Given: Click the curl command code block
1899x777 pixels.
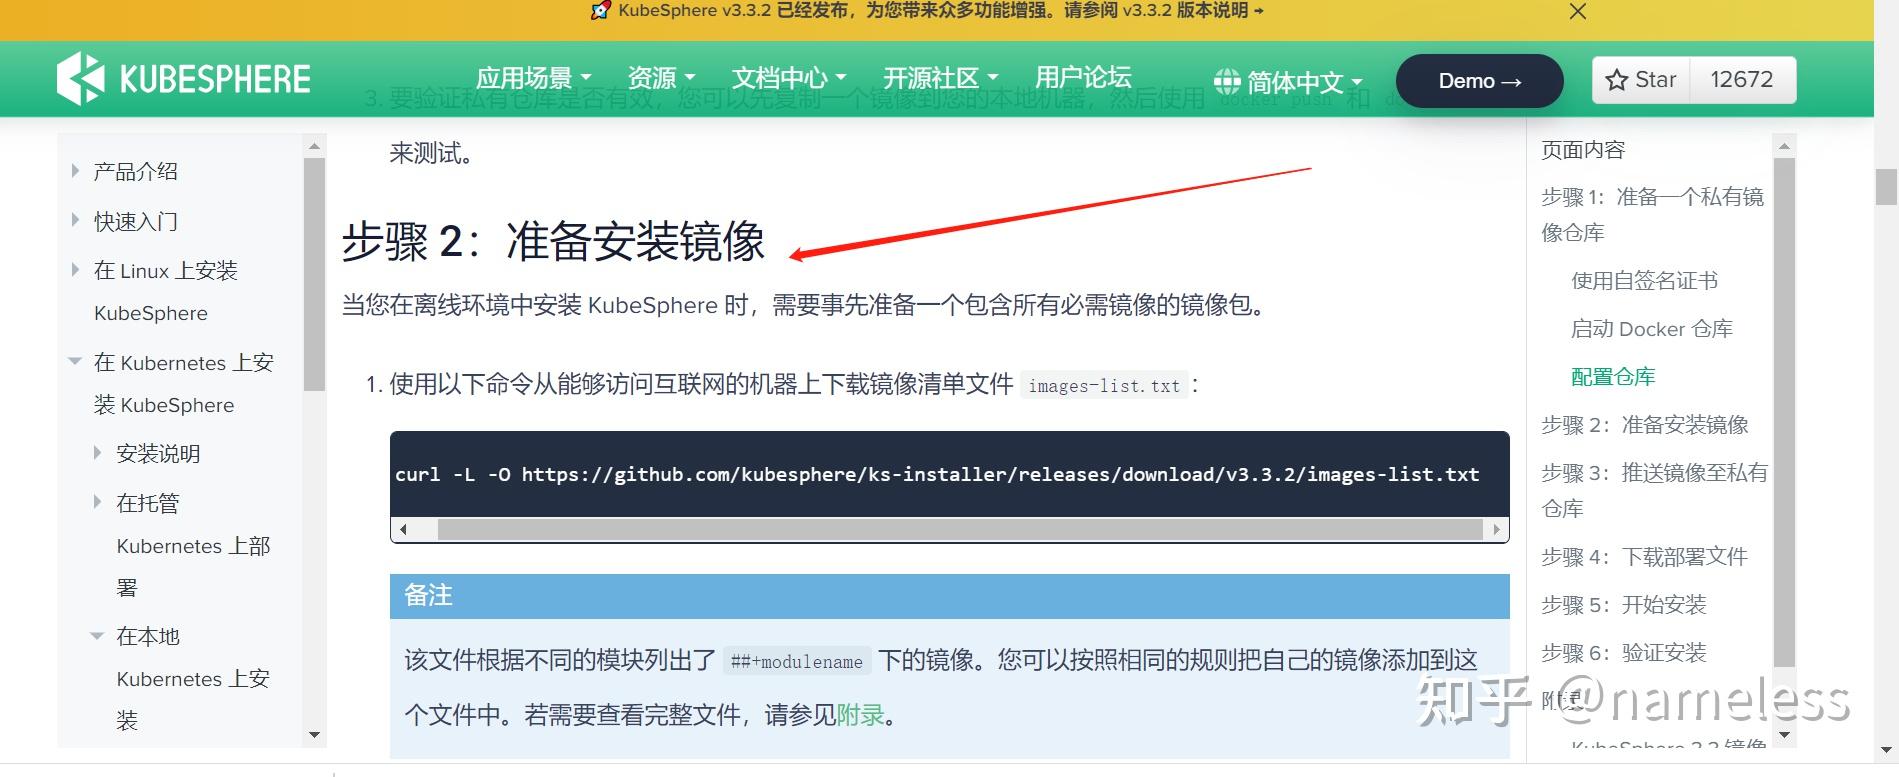Looking at the screenshot, I should pyautogui.click(x=949, y=475).
